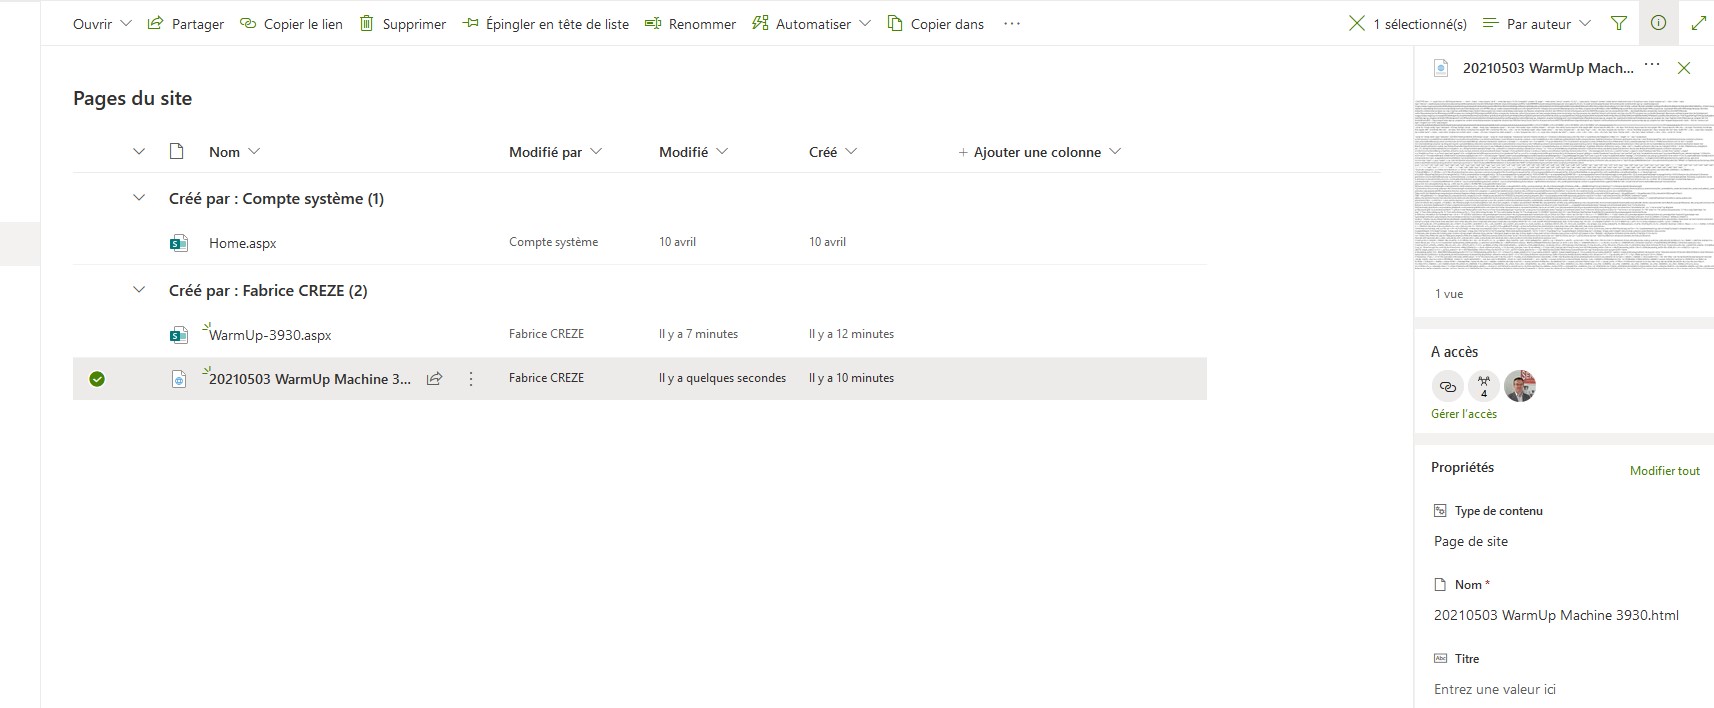Click the Titre value input field
Screen dimensions: 1714x708
(1560, 689)
